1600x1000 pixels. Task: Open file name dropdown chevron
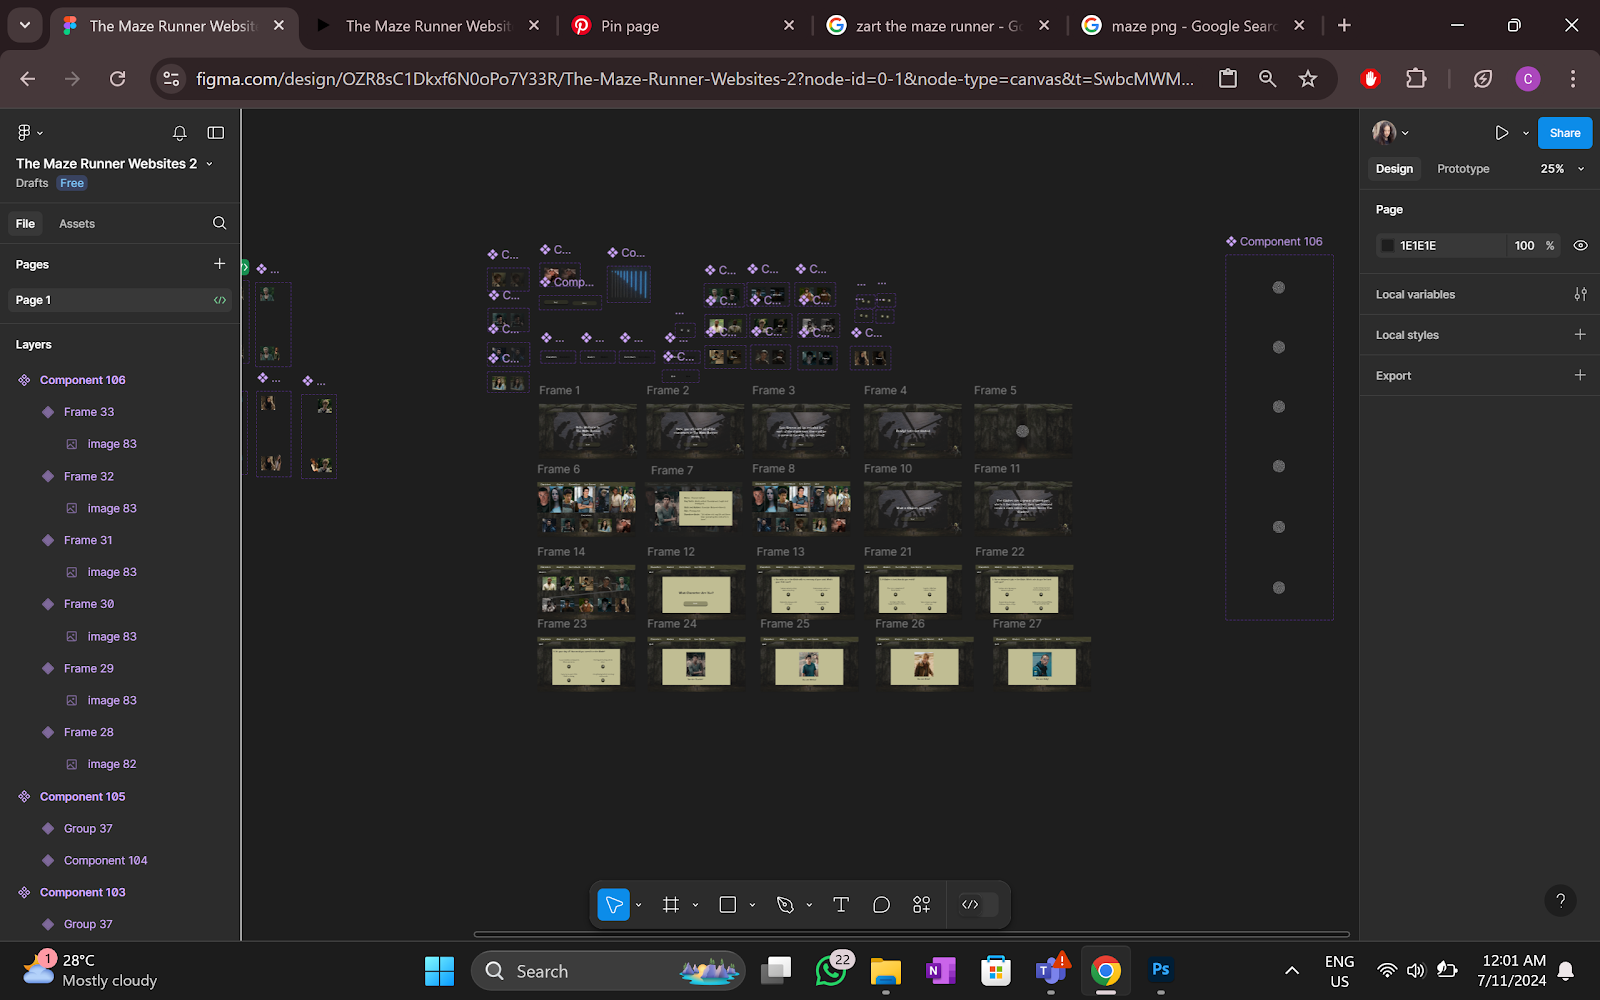coord(209,164)
